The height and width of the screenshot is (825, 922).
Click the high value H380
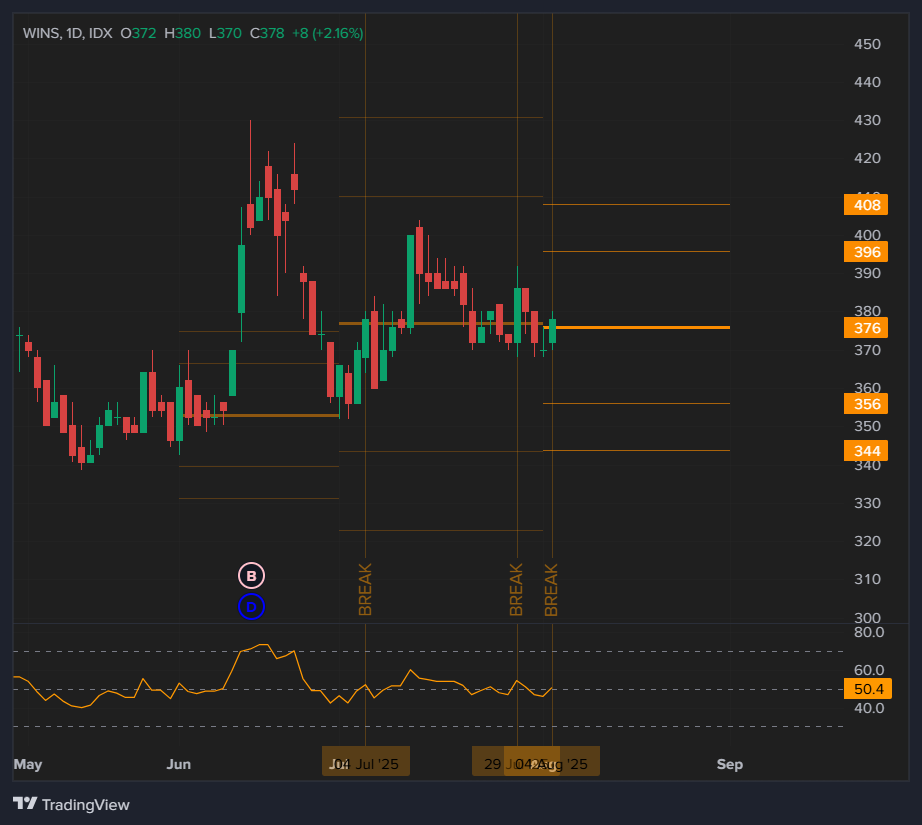(182, 33)
